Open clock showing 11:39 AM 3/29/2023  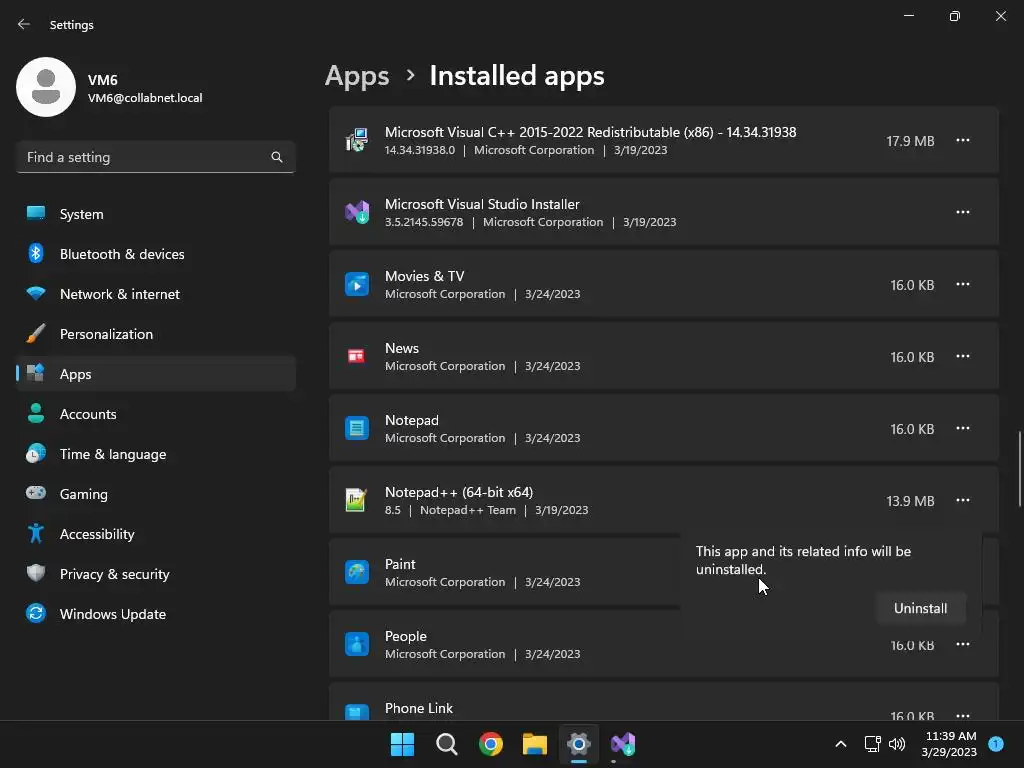(x=950, y=744)
